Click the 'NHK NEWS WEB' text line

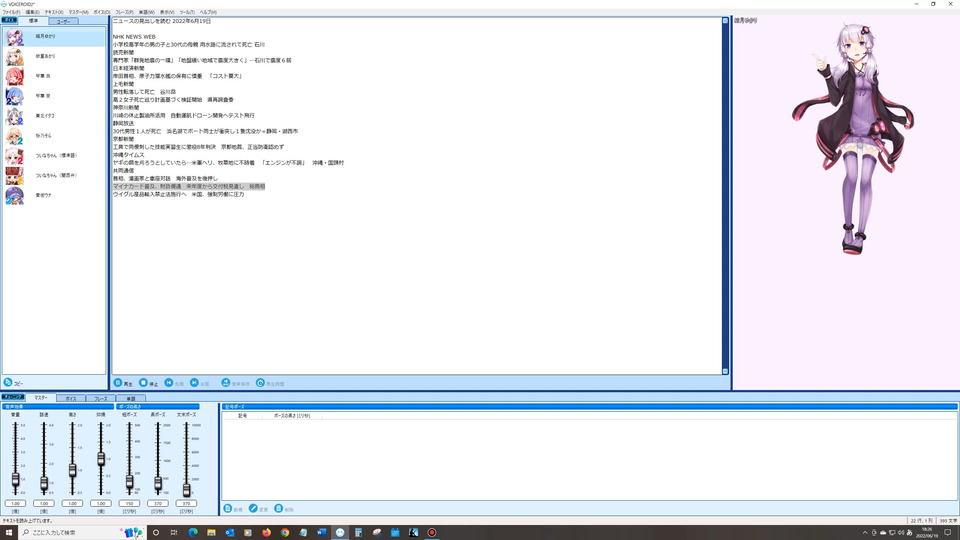(x=134, y=37)
